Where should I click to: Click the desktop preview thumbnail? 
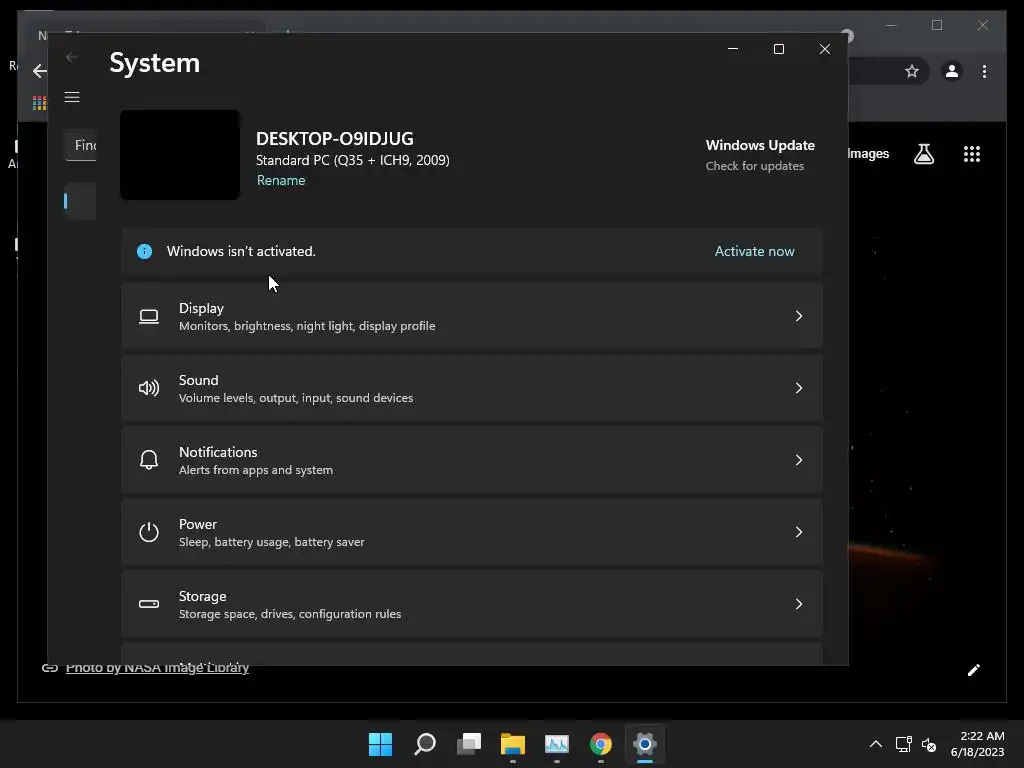pos(180,155)
